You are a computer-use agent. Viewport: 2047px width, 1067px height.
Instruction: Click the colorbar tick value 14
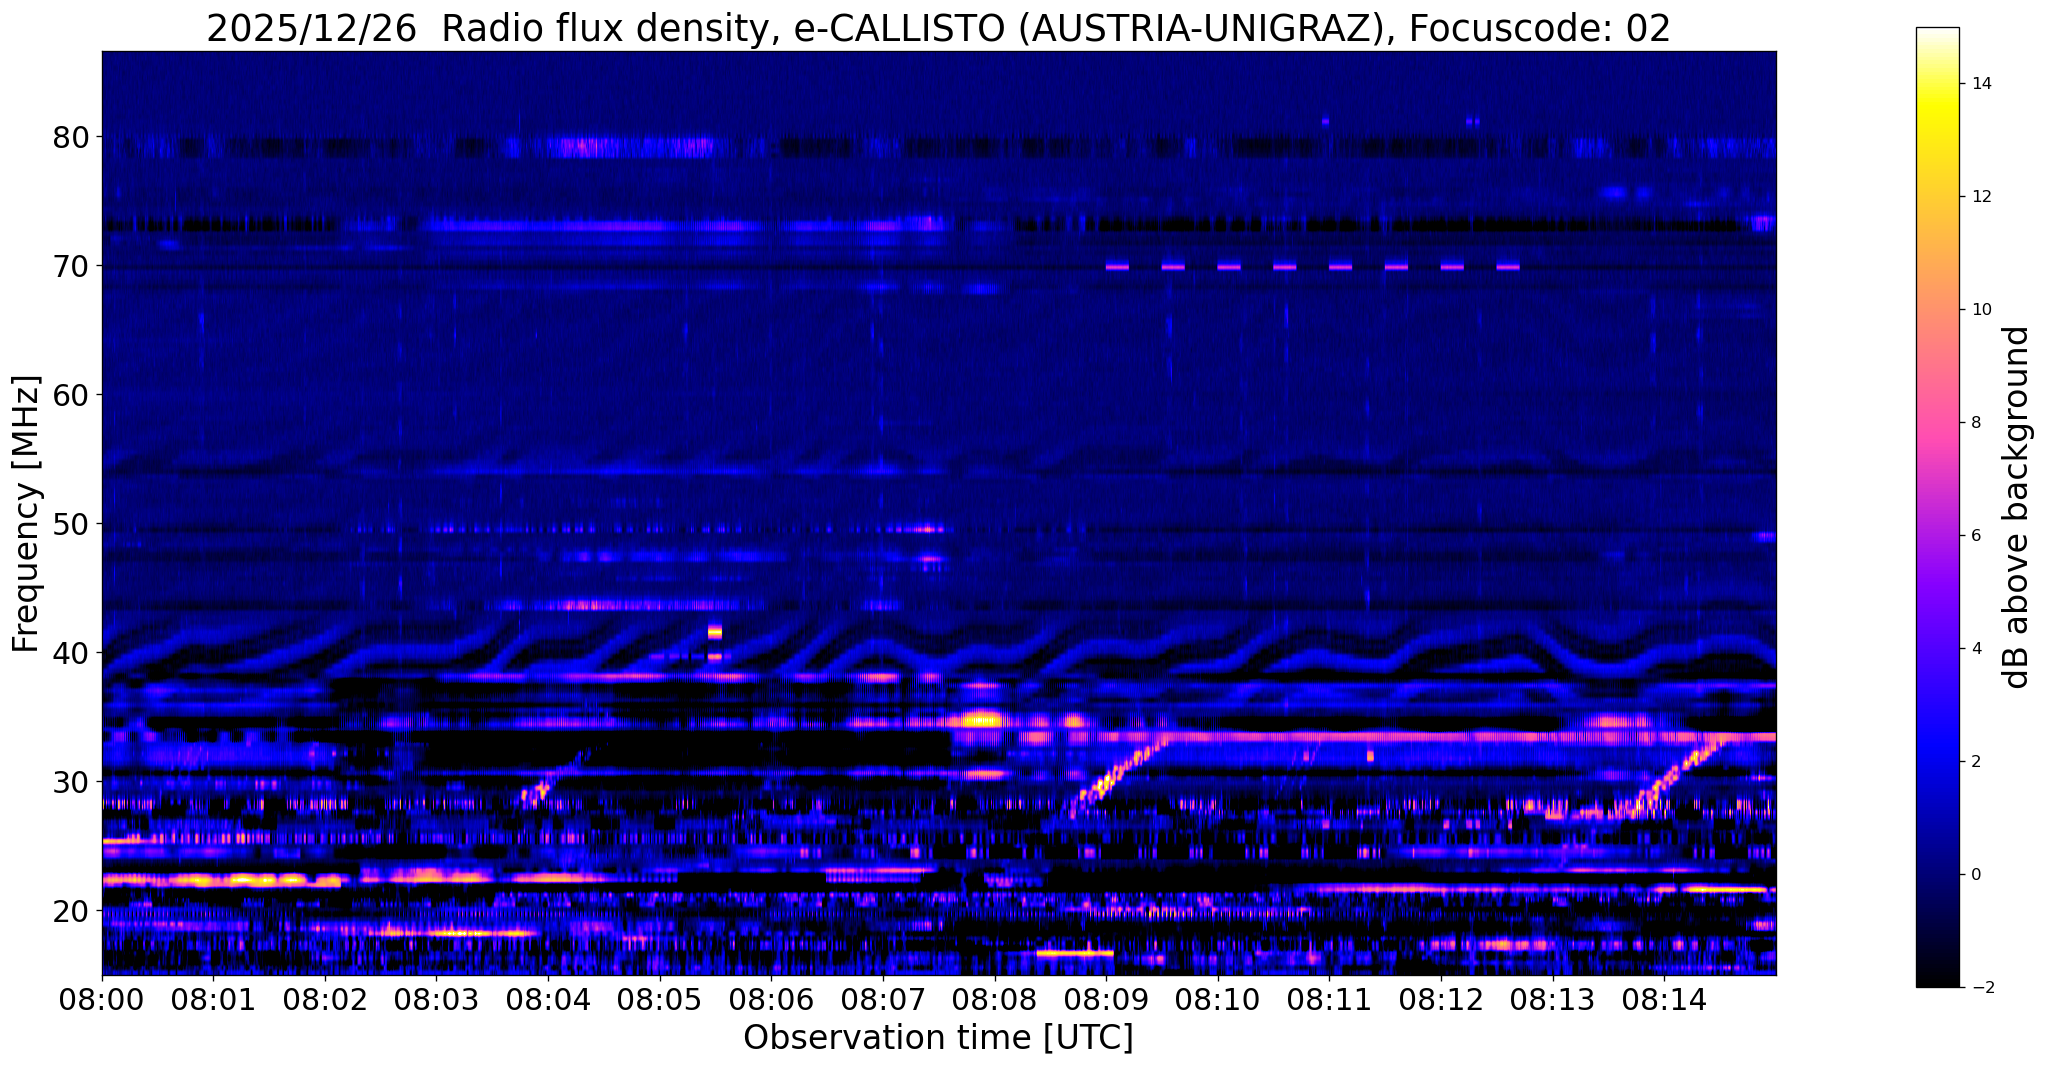1981,84
